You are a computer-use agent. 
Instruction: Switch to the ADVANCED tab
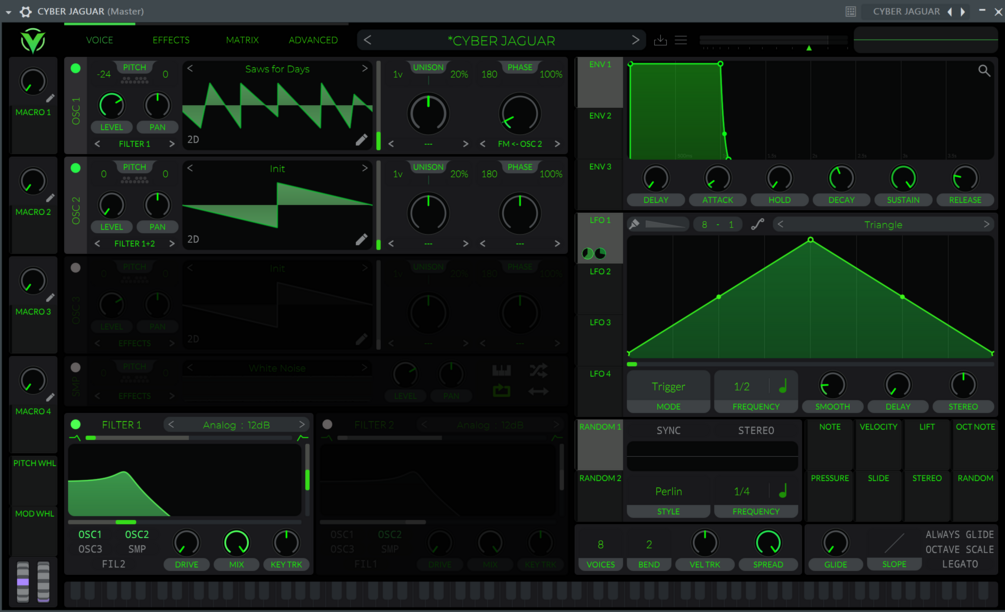click(x=313, y=40)
